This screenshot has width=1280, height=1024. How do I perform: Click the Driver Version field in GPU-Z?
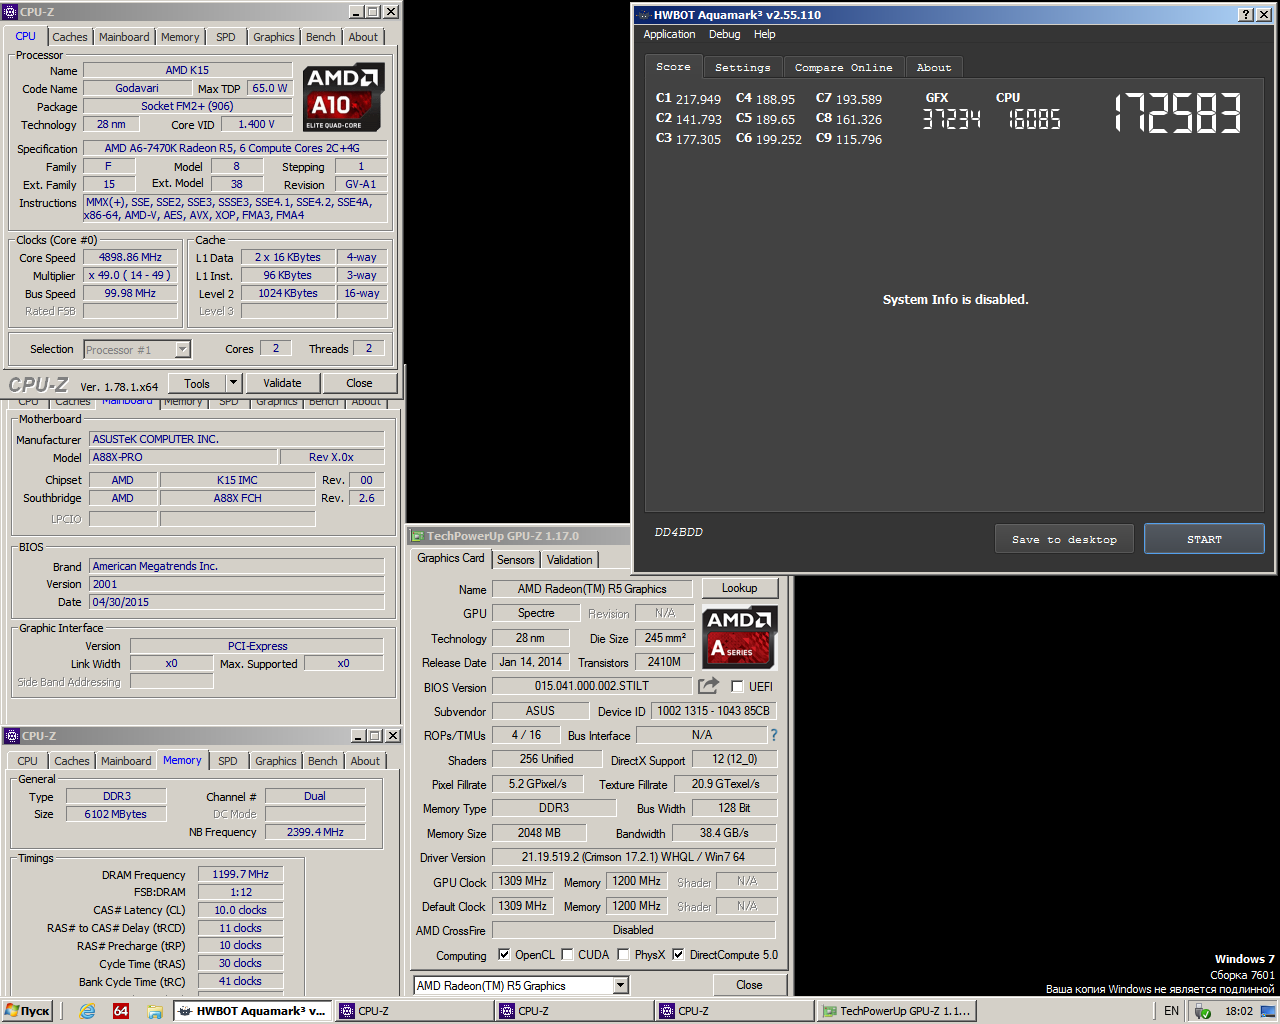[x=634, y=857]
